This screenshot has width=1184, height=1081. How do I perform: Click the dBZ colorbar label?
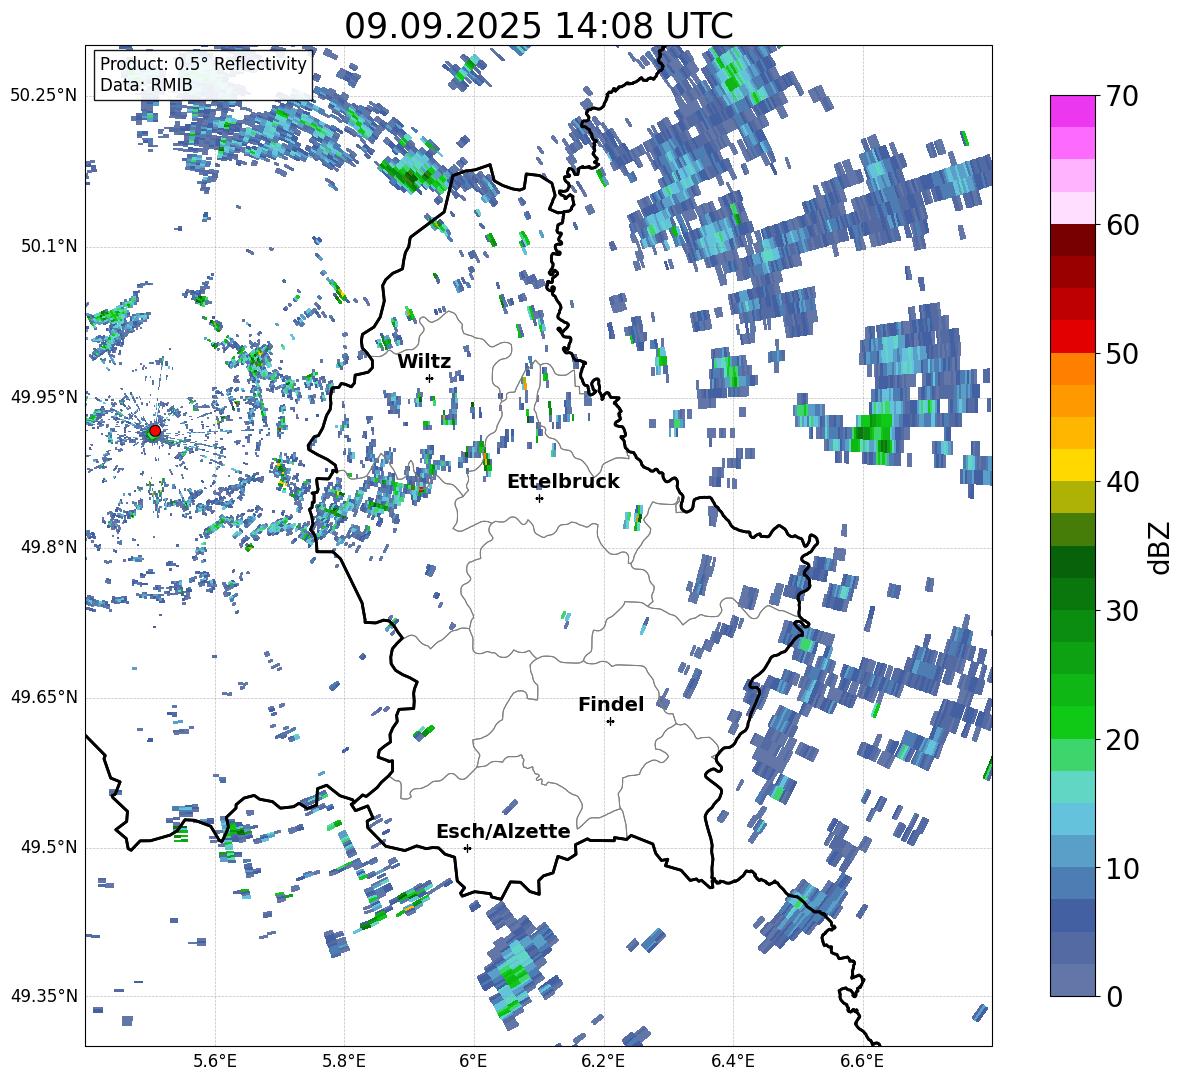tap(1160, 547)
